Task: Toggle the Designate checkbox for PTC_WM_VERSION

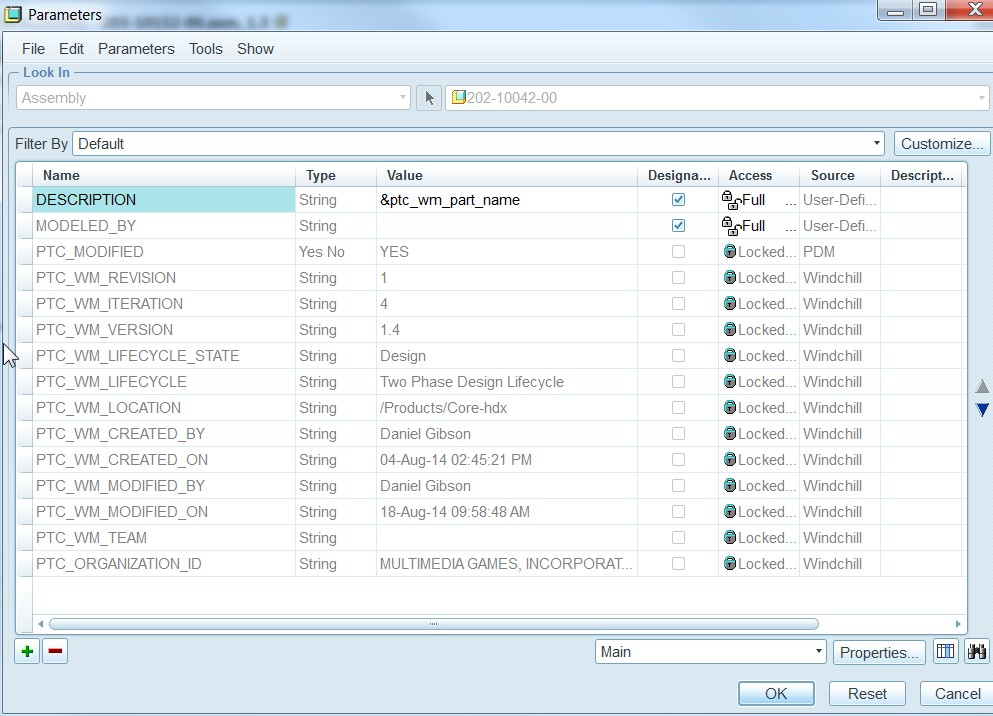Action: click(678, 330)
